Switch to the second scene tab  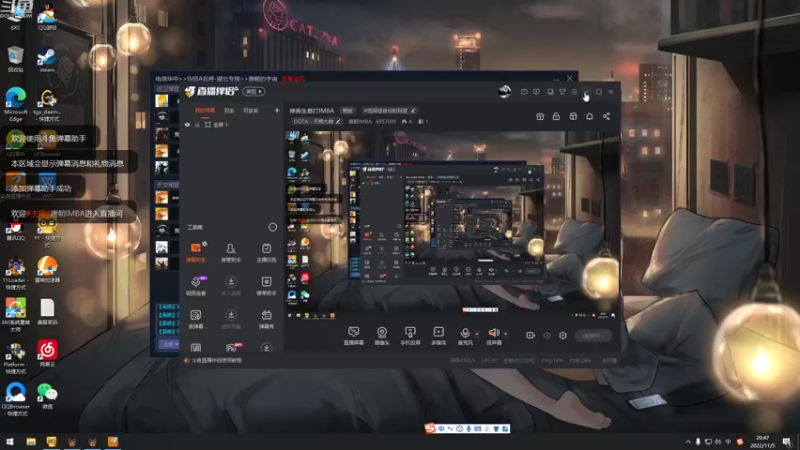[x=229, y=110]
